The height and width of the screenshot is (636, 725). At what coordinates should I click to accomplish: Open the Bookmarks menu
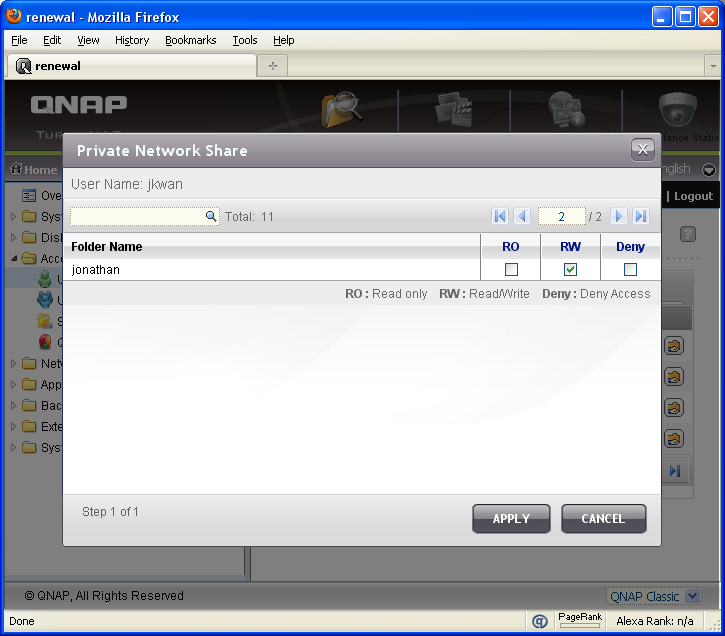(190, 40)
